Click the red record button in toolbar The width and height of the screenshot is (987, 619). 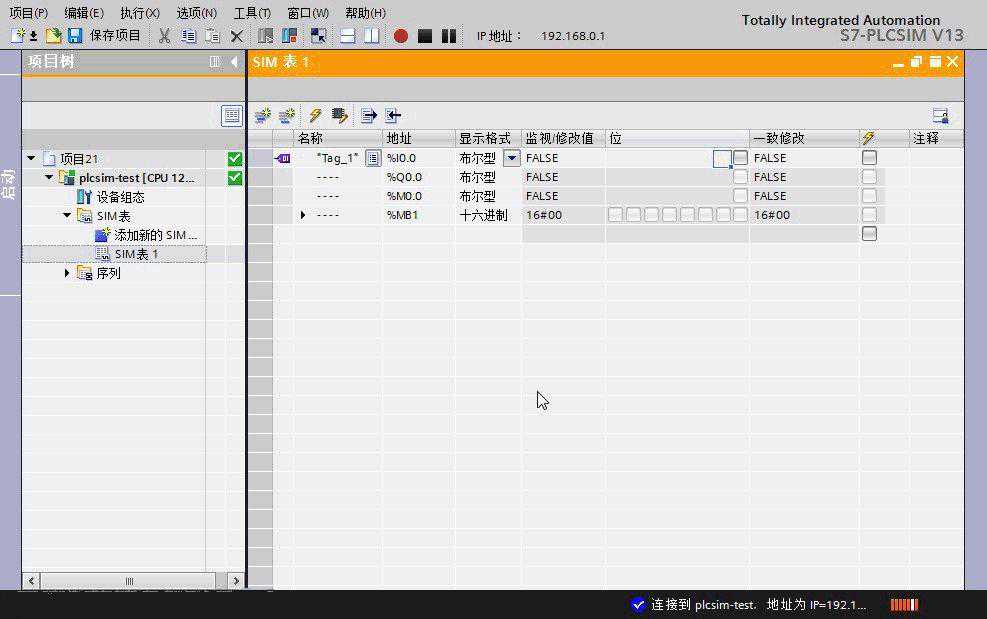click(400, 36)
